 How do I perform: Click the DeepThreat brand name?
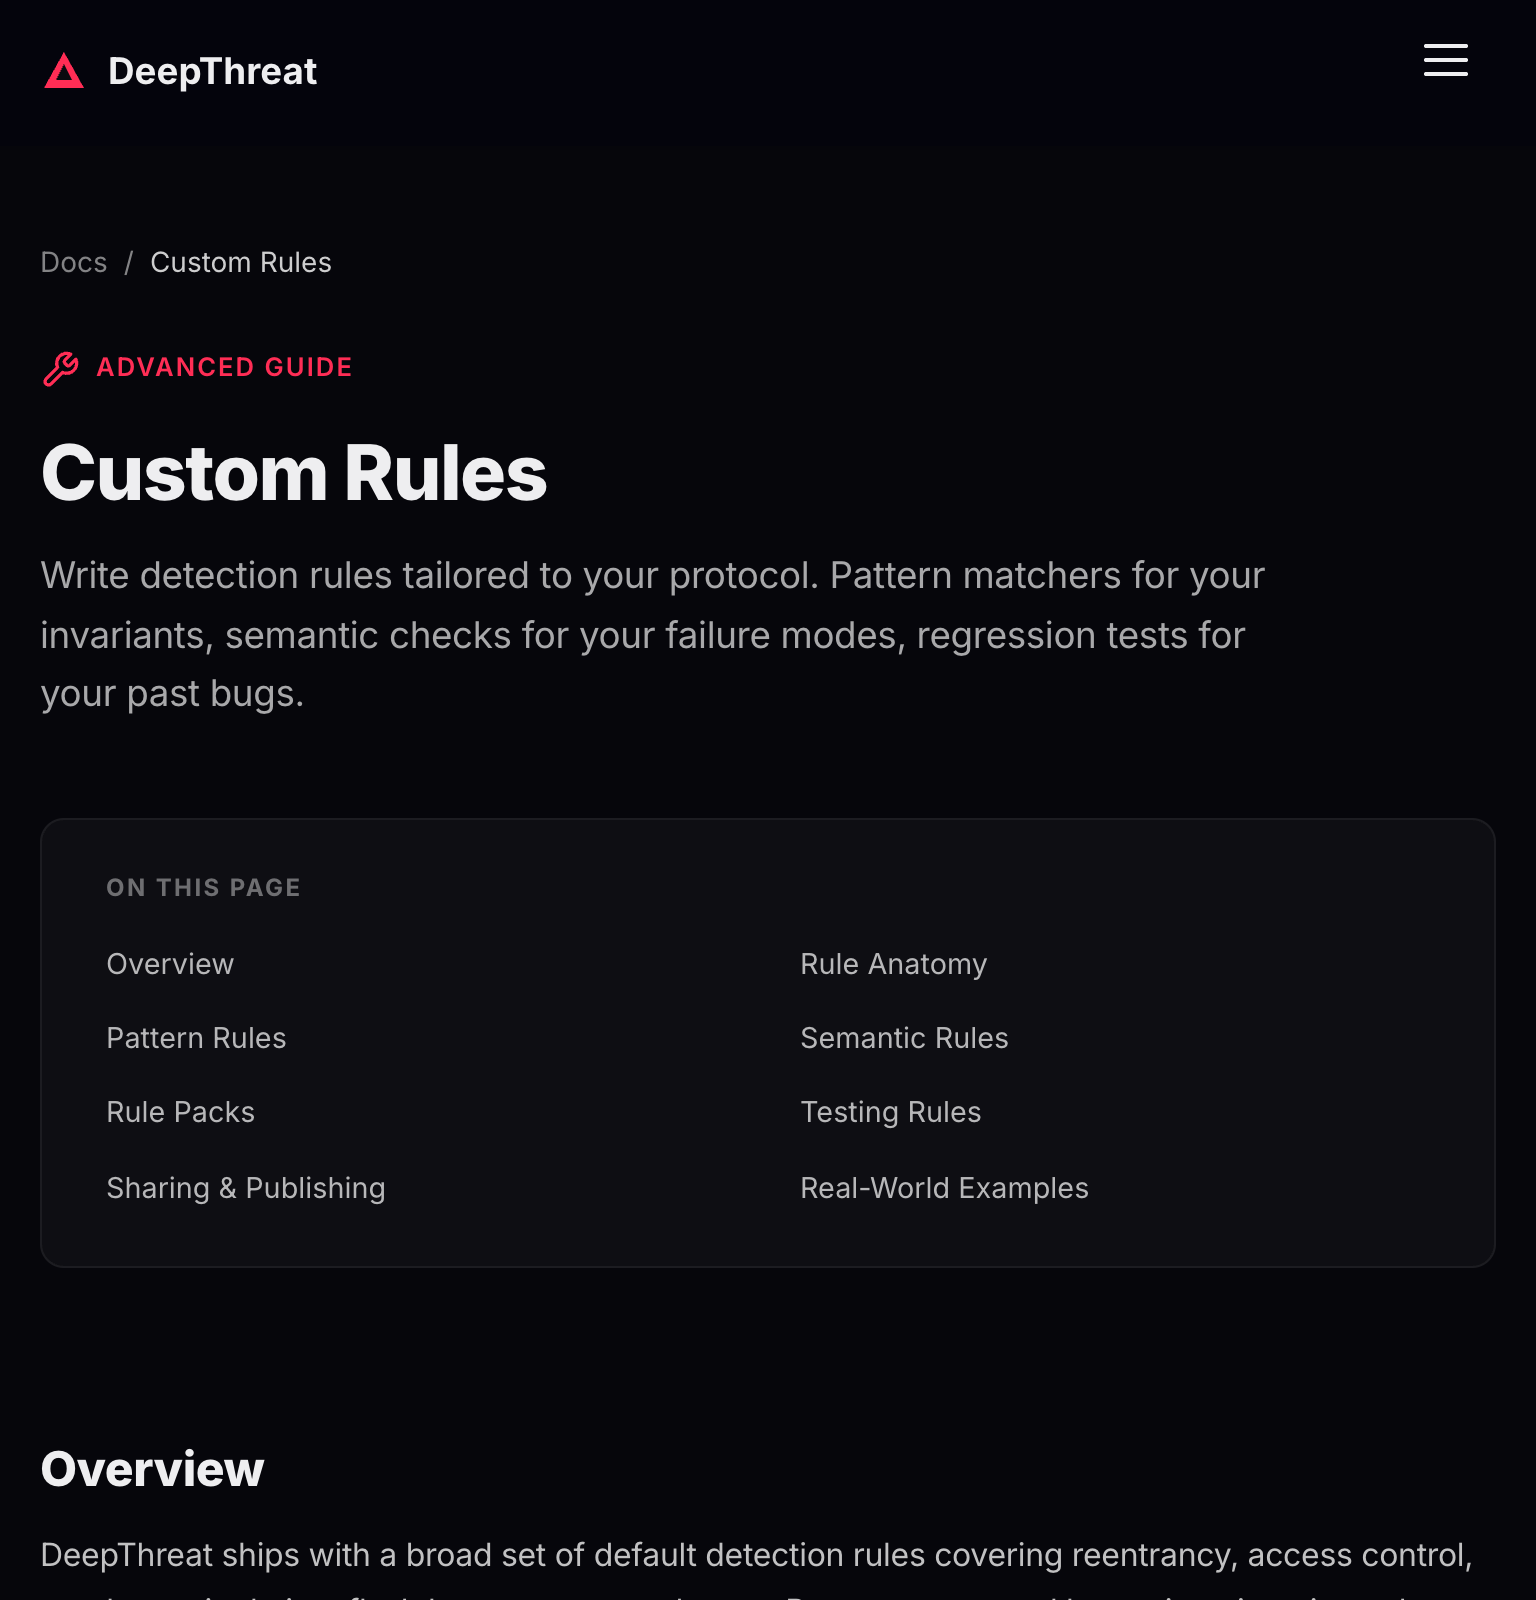point(212,71)
